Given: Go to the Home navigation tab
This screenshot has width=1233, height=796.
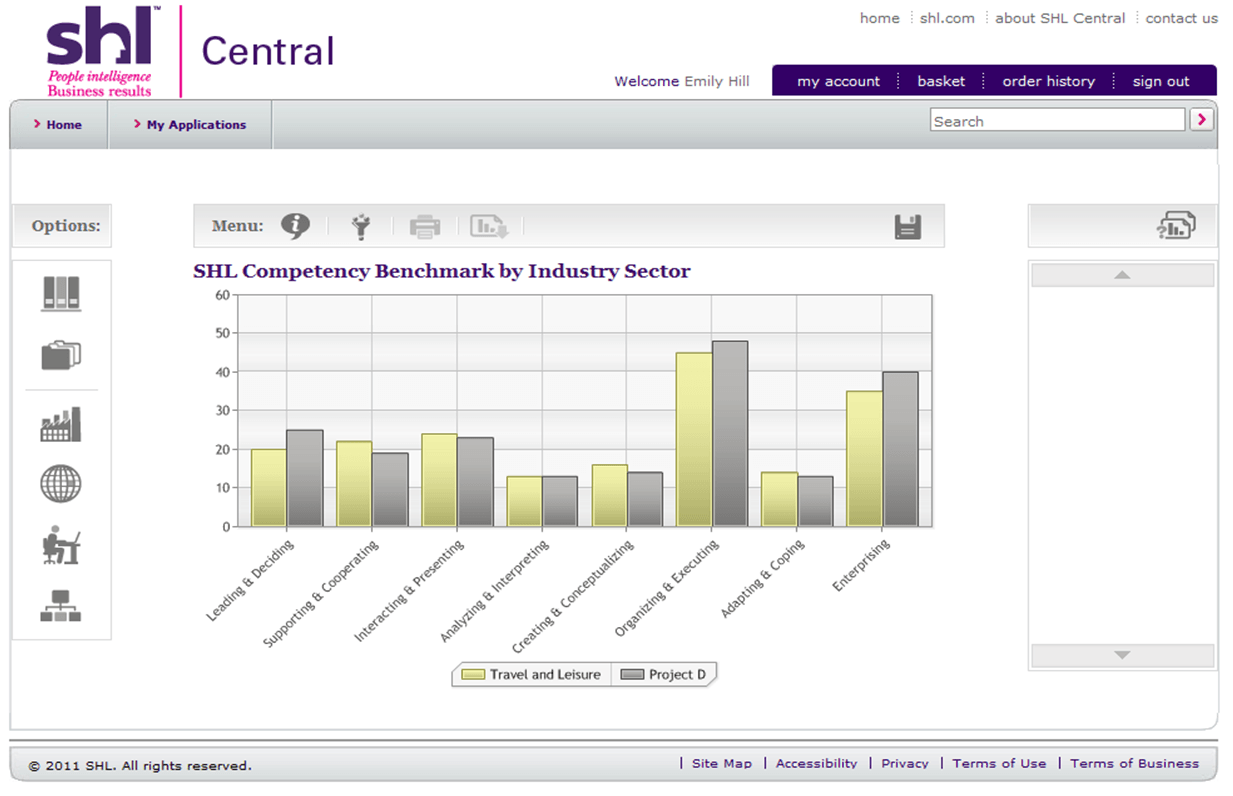Looking at the screenshot, I should (58, 125).
